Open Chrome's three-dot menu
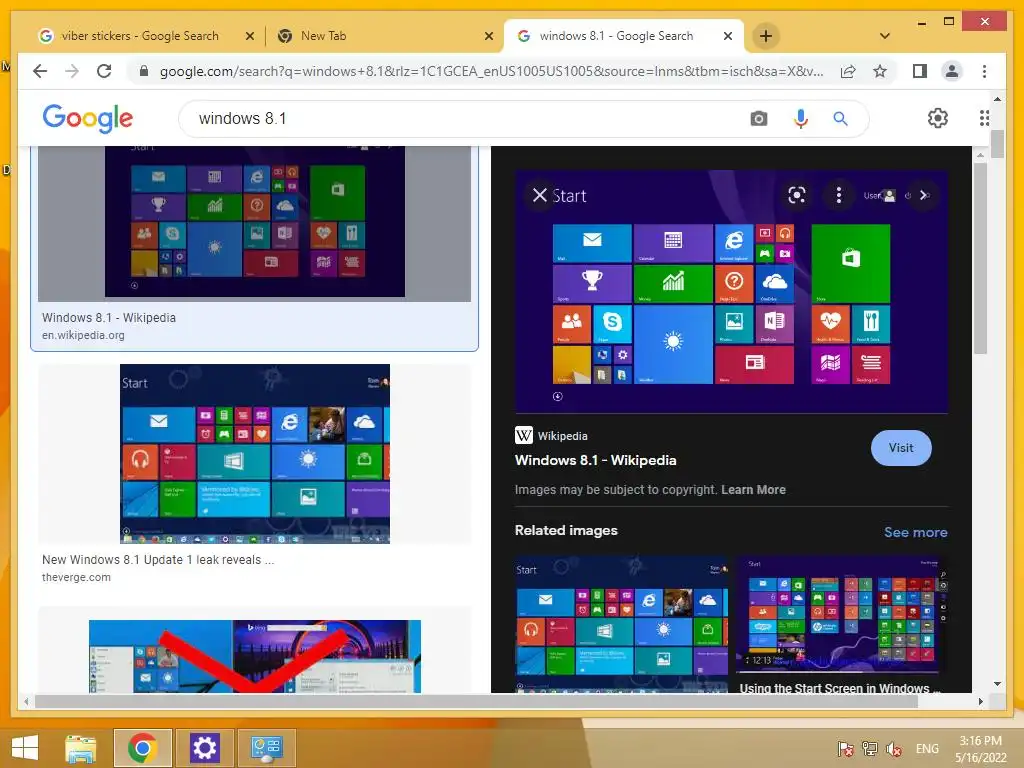 point(984,71)
